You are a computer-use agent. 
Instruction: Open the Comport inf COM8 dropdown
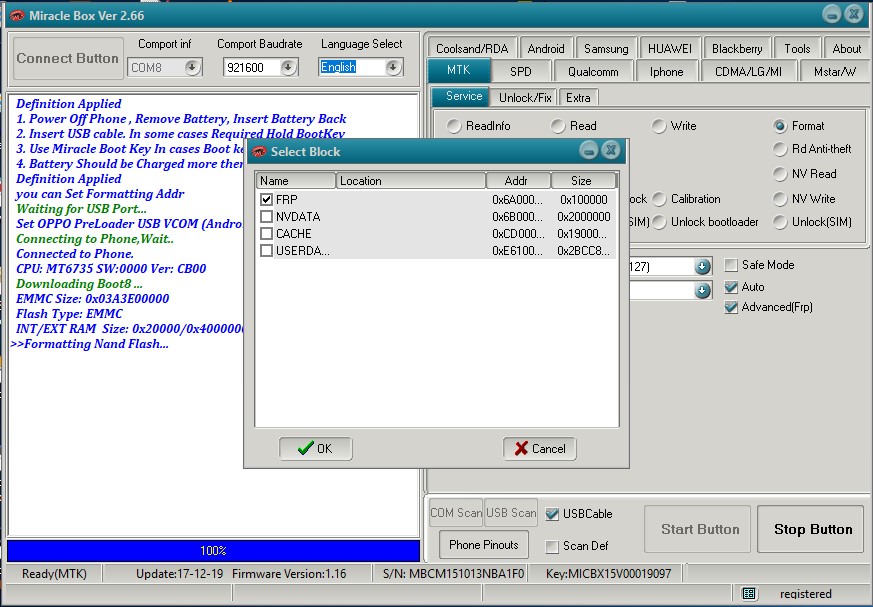coord(192,67)
